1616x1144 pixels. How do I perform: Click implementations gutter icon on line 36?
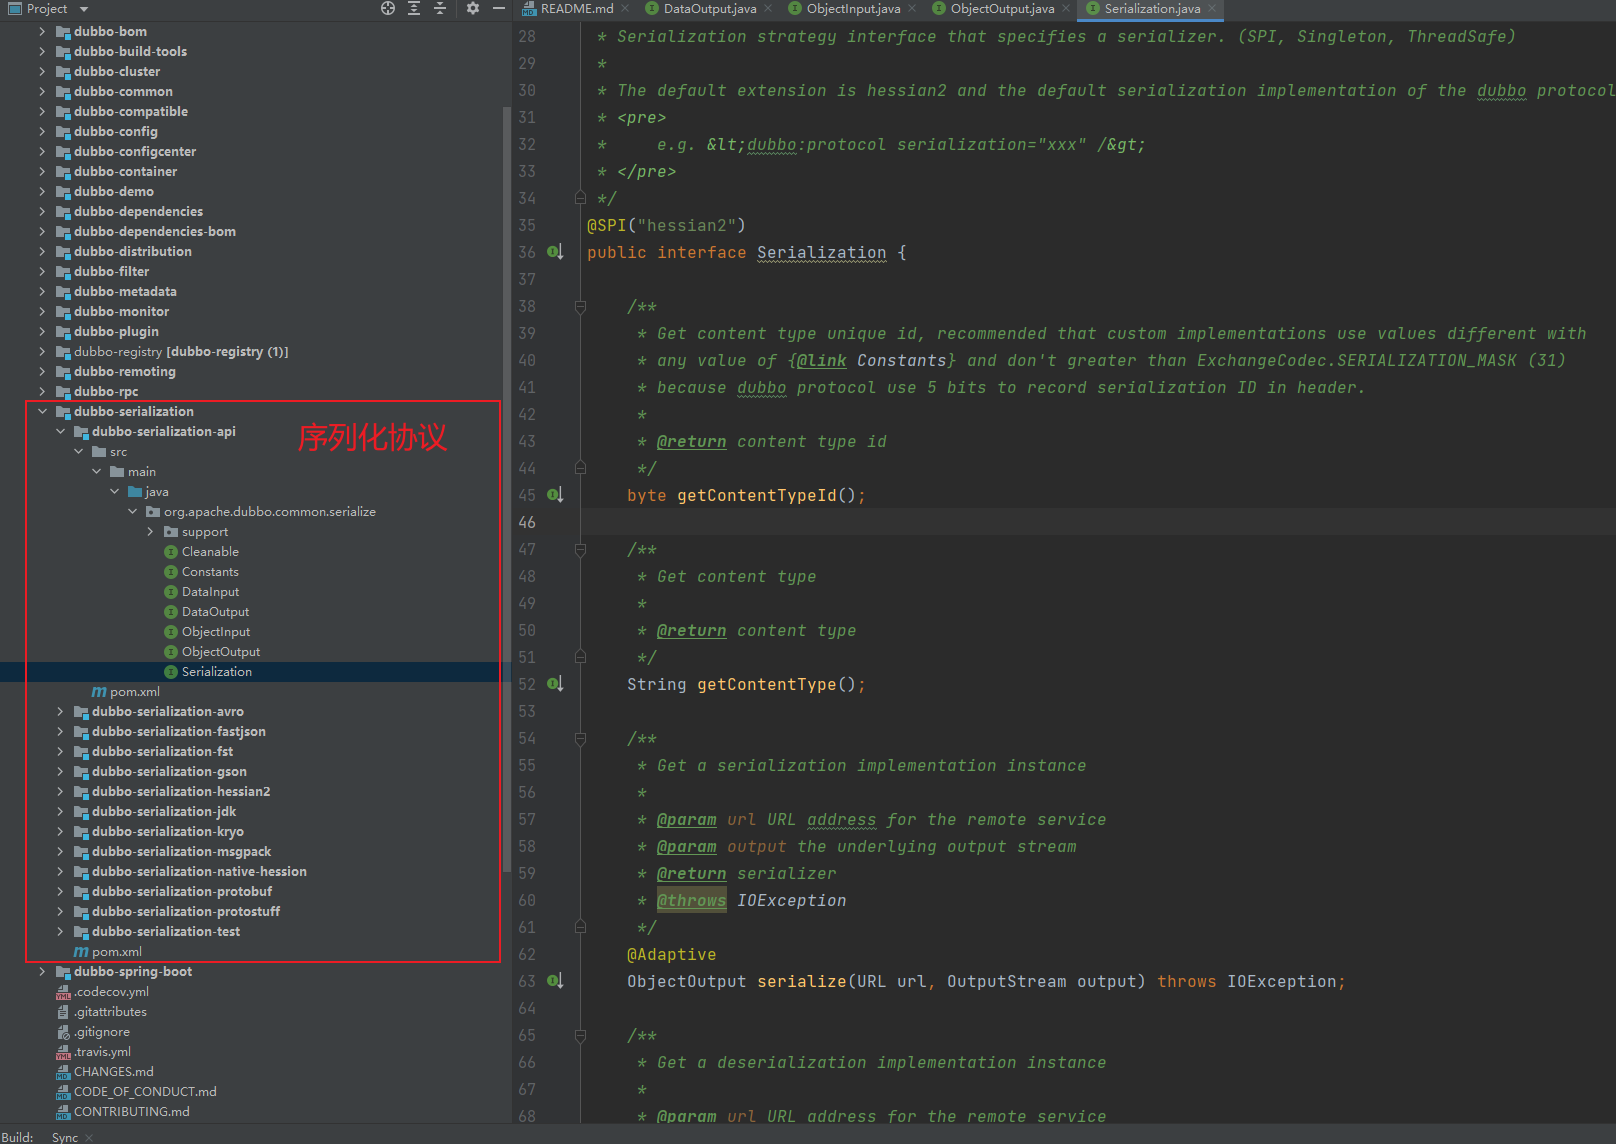(x=555, y=252)
